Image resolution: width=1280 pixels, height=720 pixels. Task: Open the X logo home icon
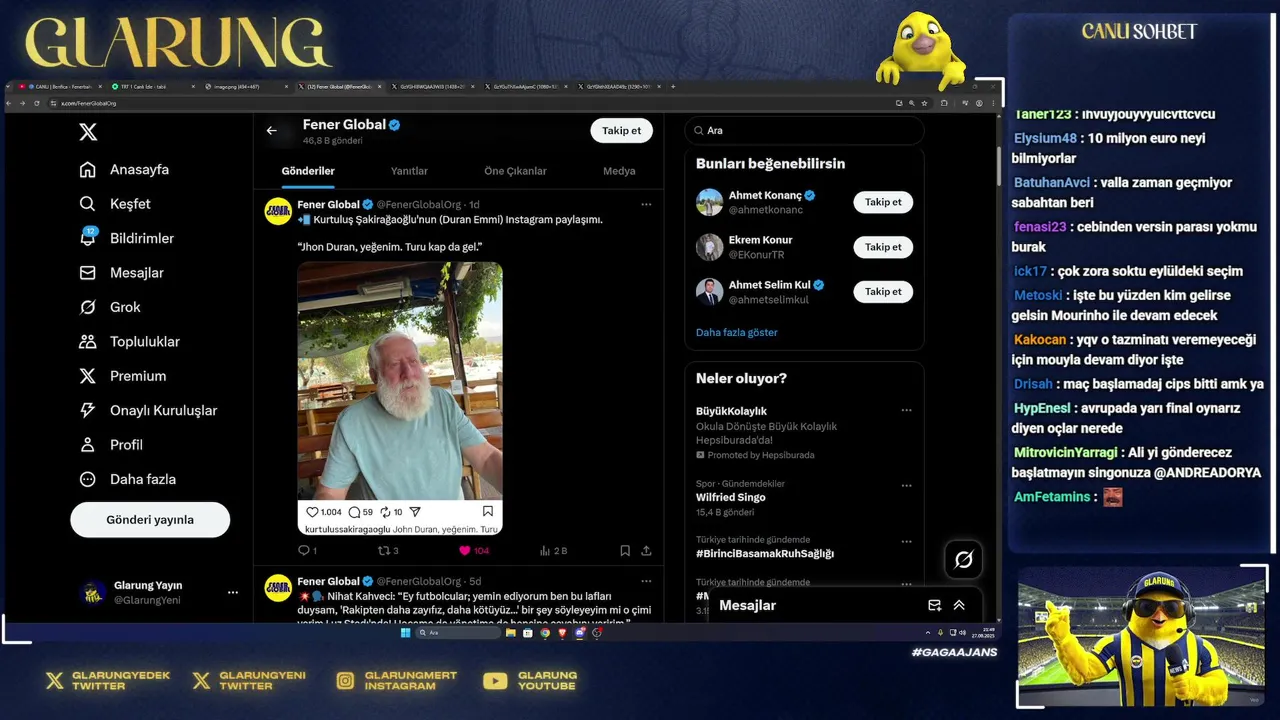(x=88, y=132)
